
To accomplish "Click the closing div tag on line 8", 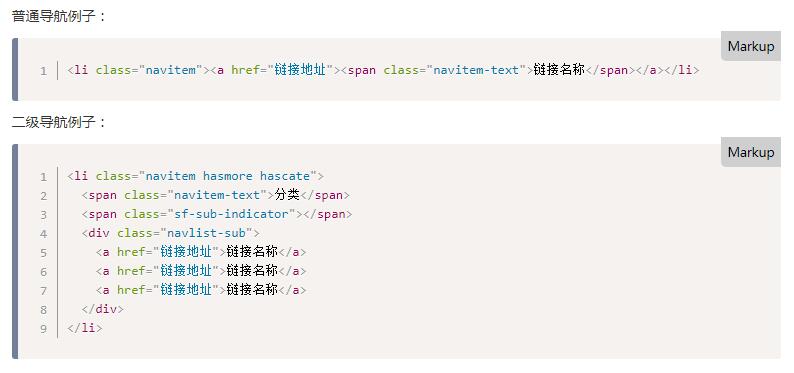I will coord(102,309).
